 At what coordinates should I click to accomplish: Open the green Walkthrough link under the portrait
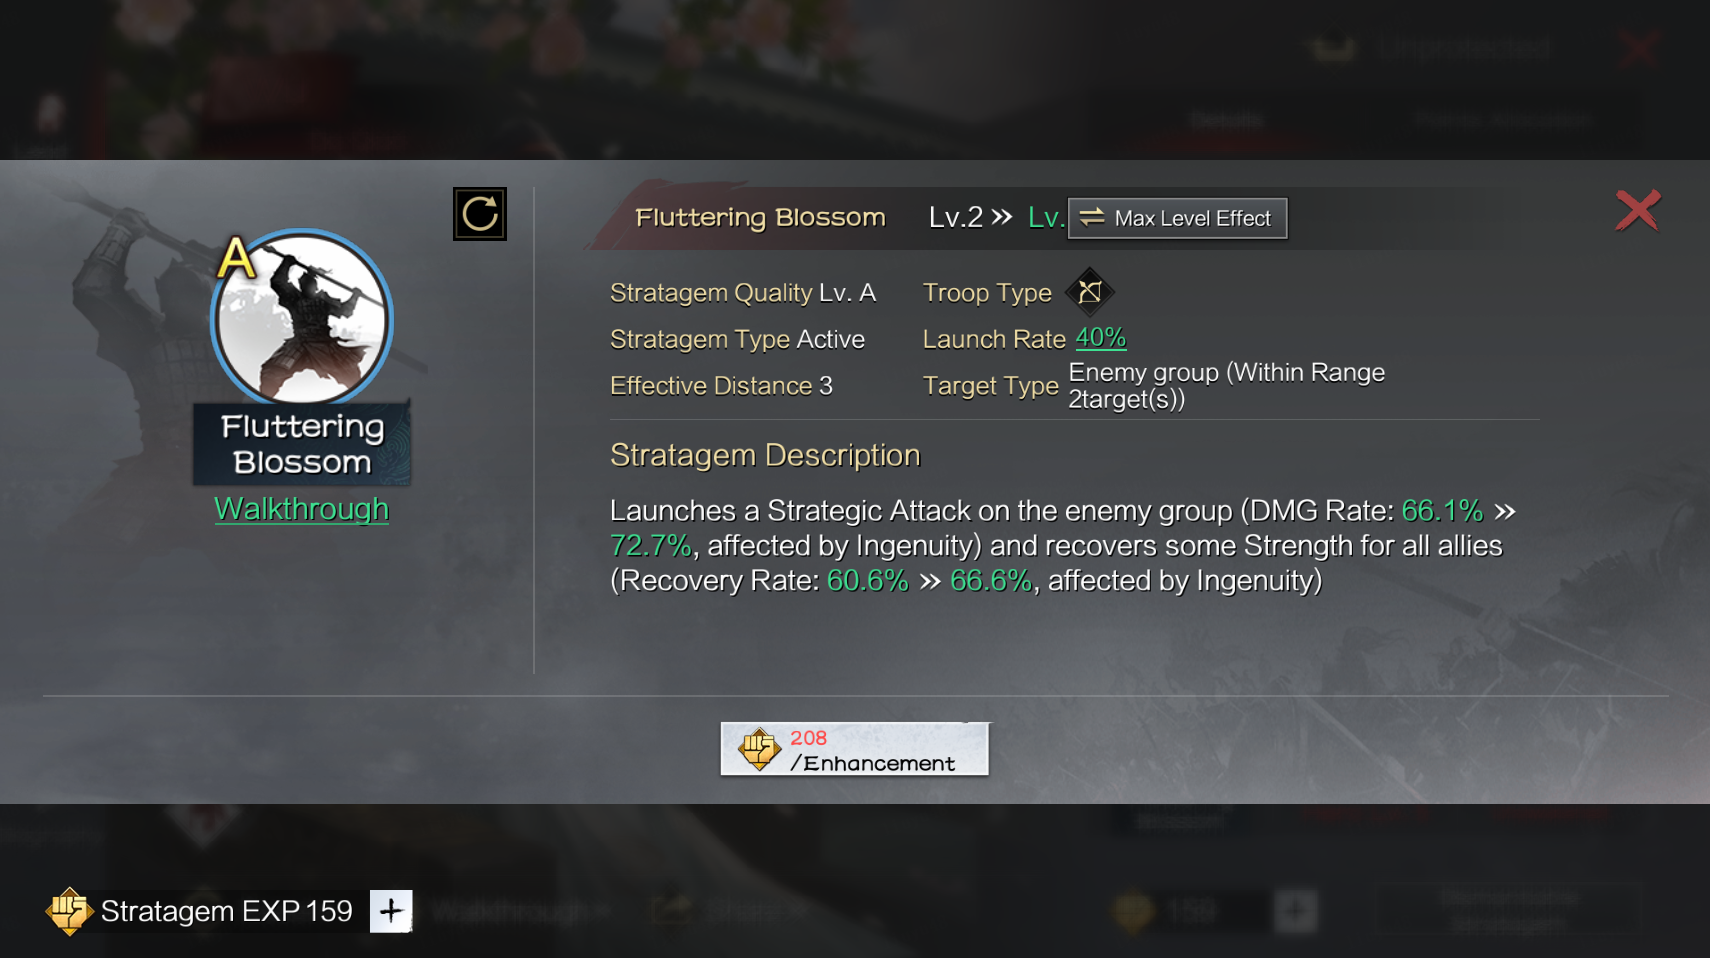301,509
